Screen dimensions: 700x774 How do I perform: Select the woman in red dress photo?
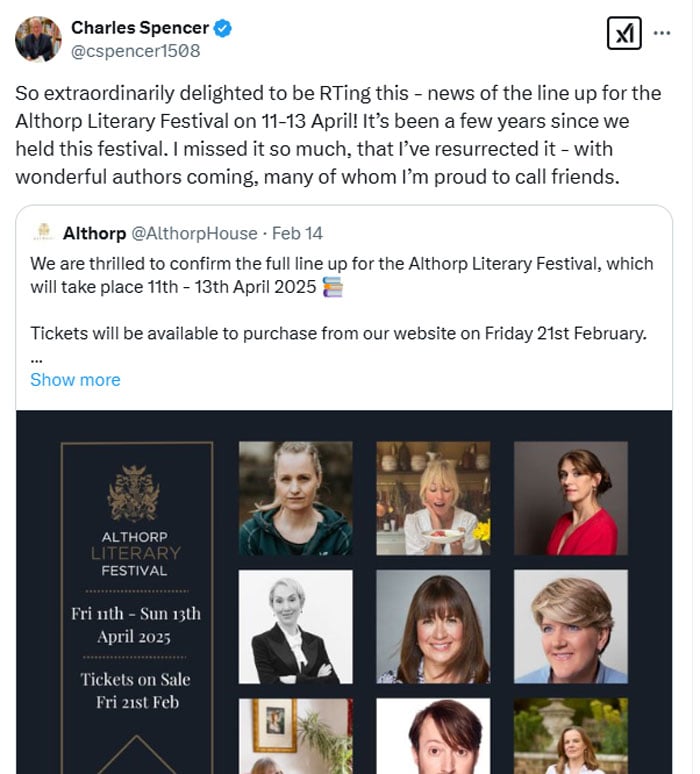point(570,498)
